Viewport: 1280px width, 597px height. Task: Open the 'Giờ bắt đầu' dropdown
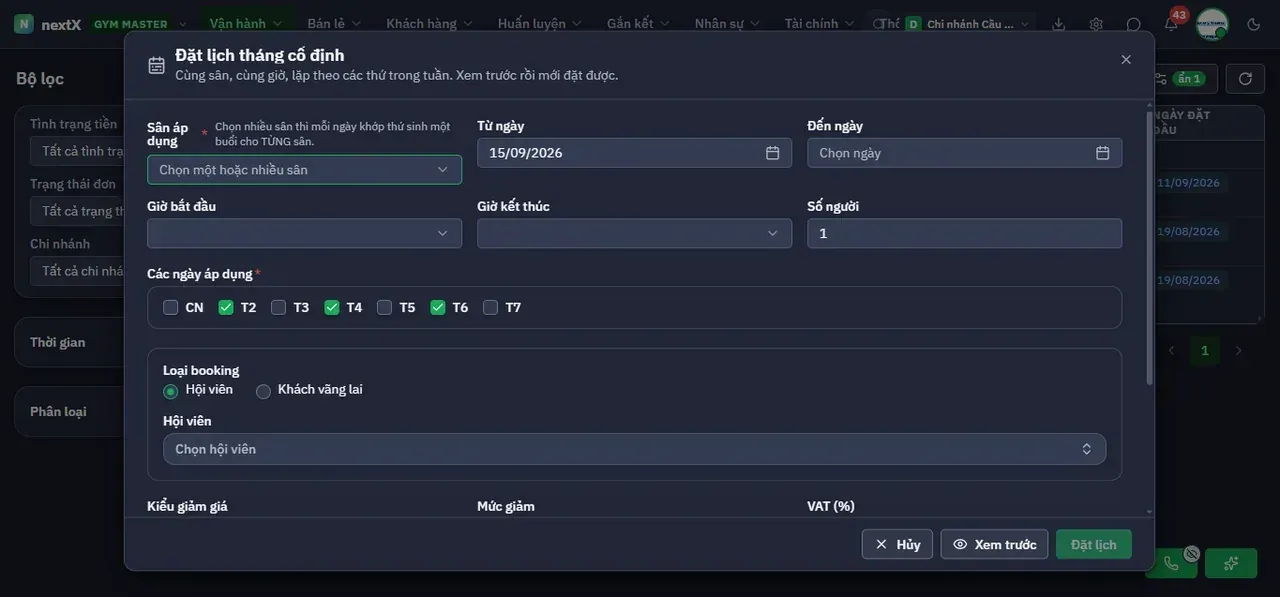click(x=304, y=233)
